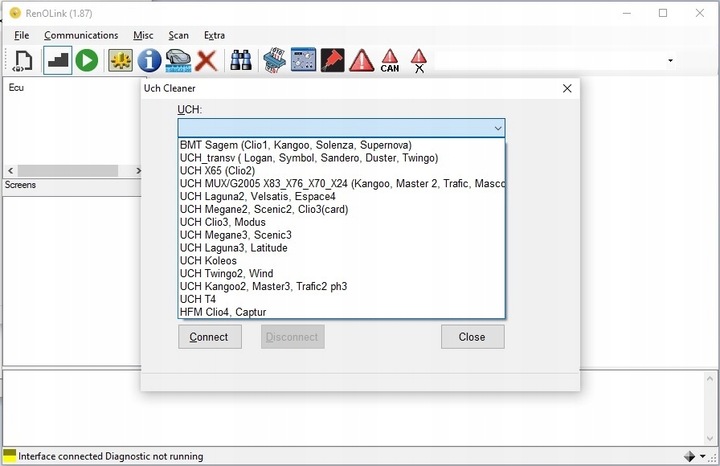
Task: Click the Close button in dialog
Action: pyautogui.click(x=472, y=337)
